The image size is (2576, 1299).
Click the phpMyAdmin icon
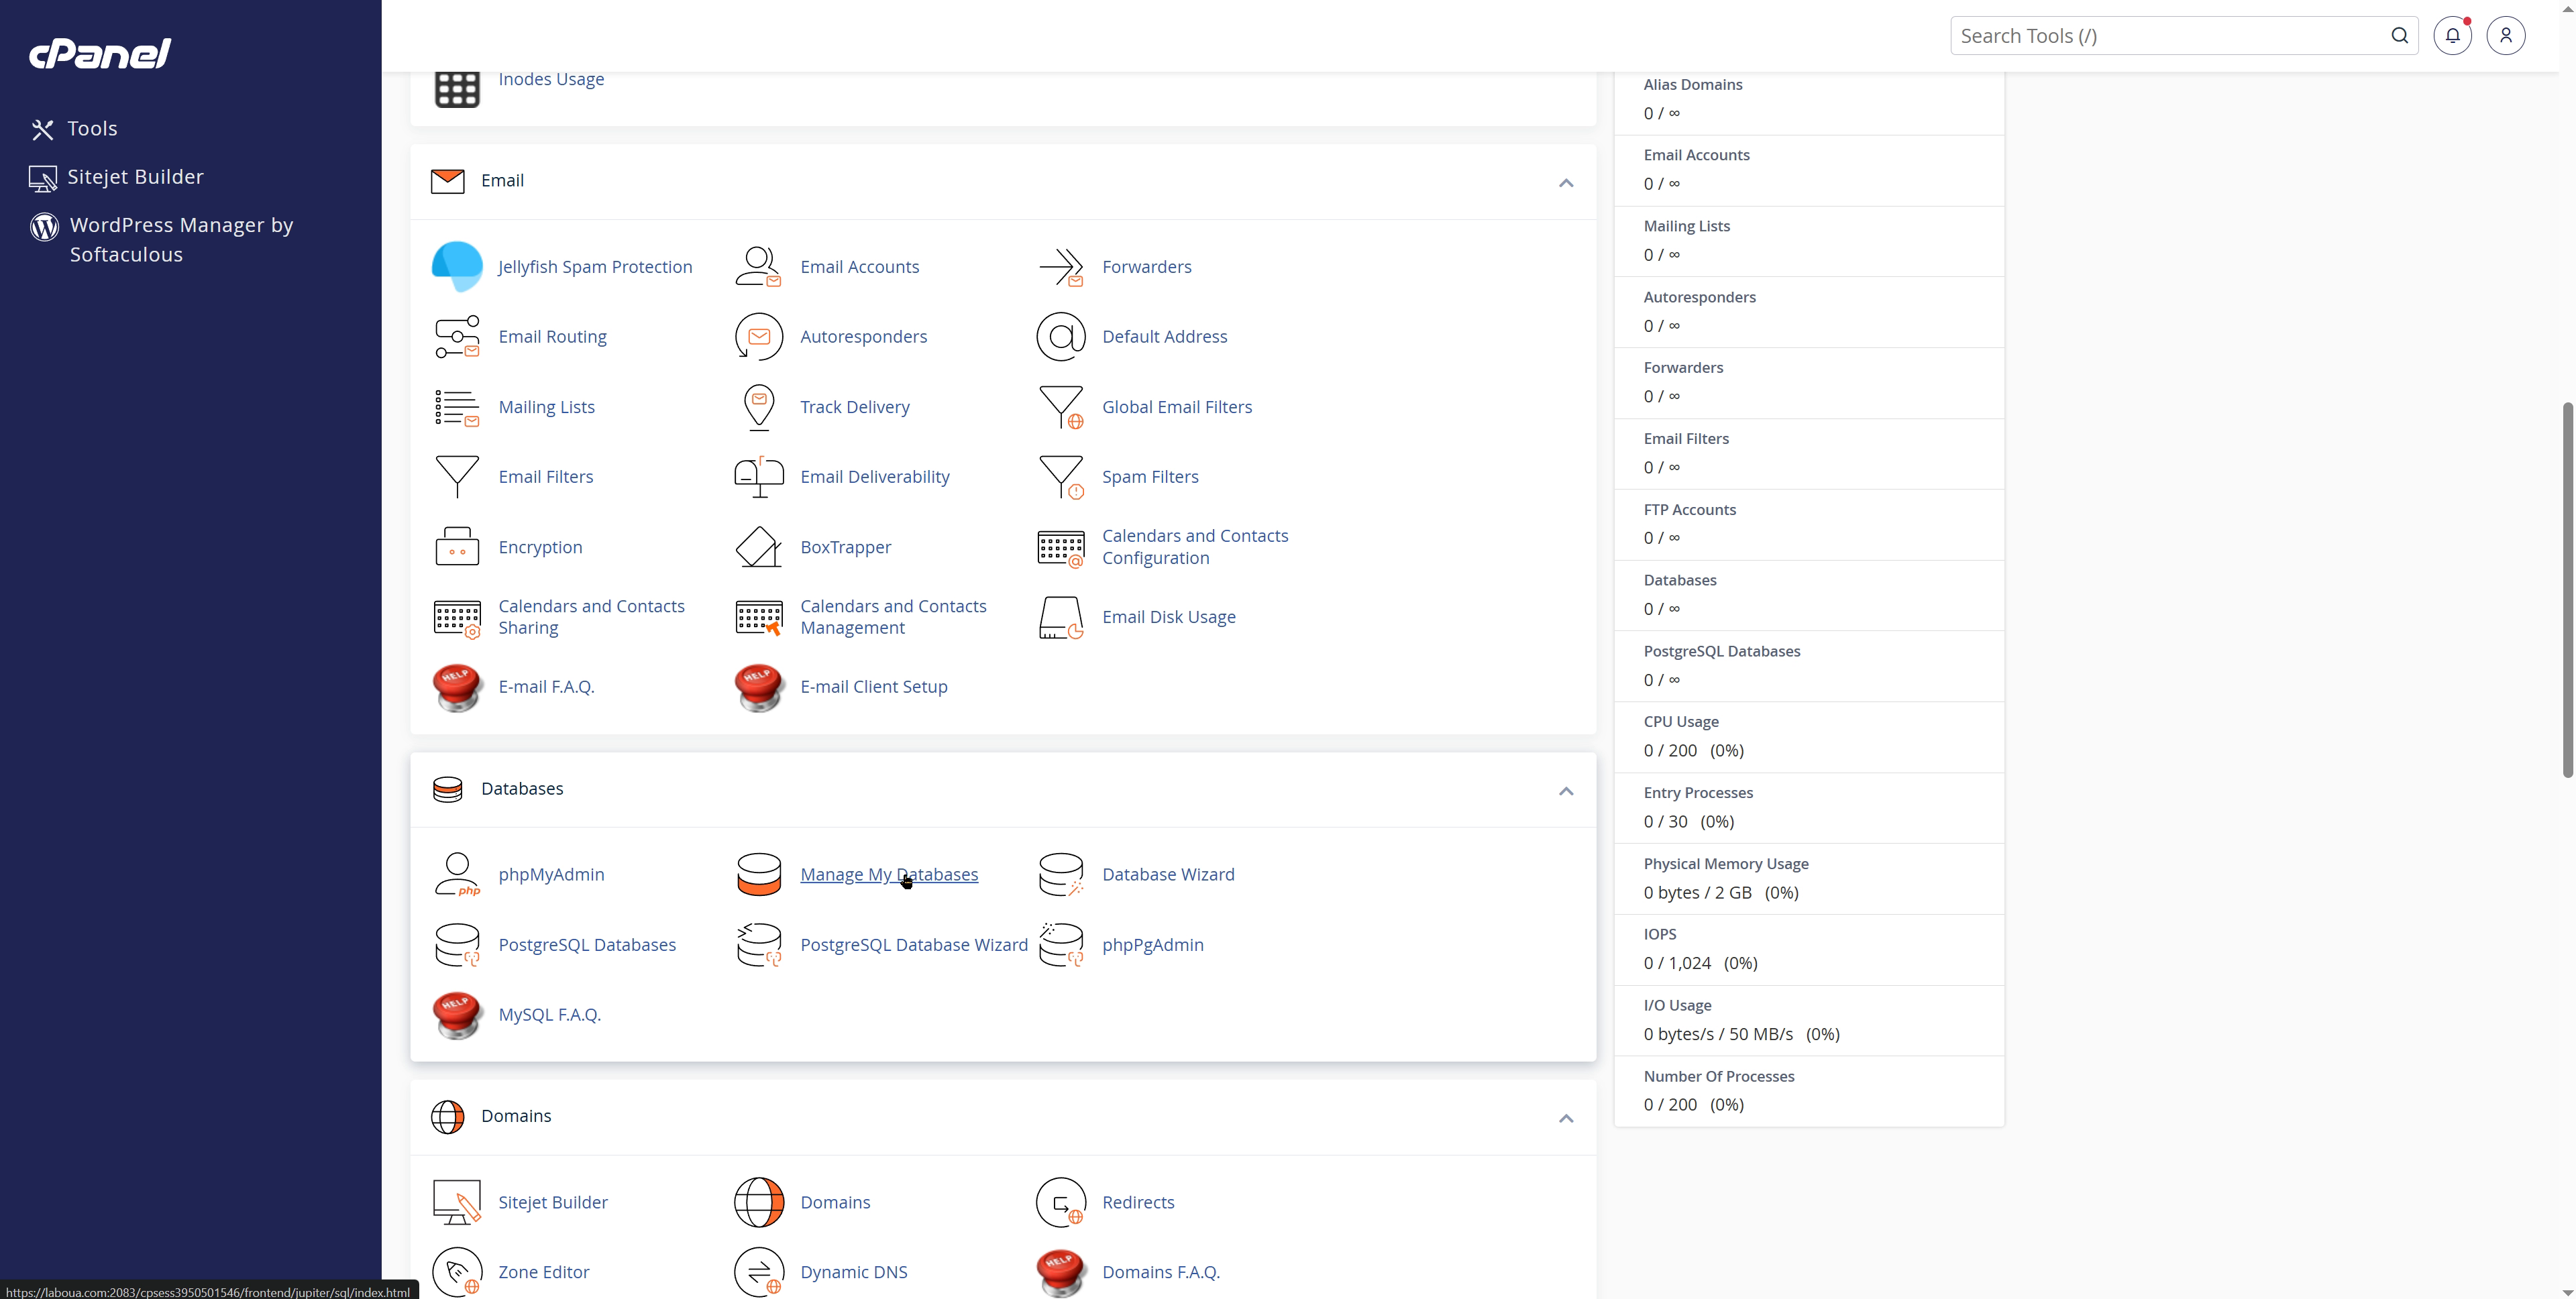click(457, 874)
